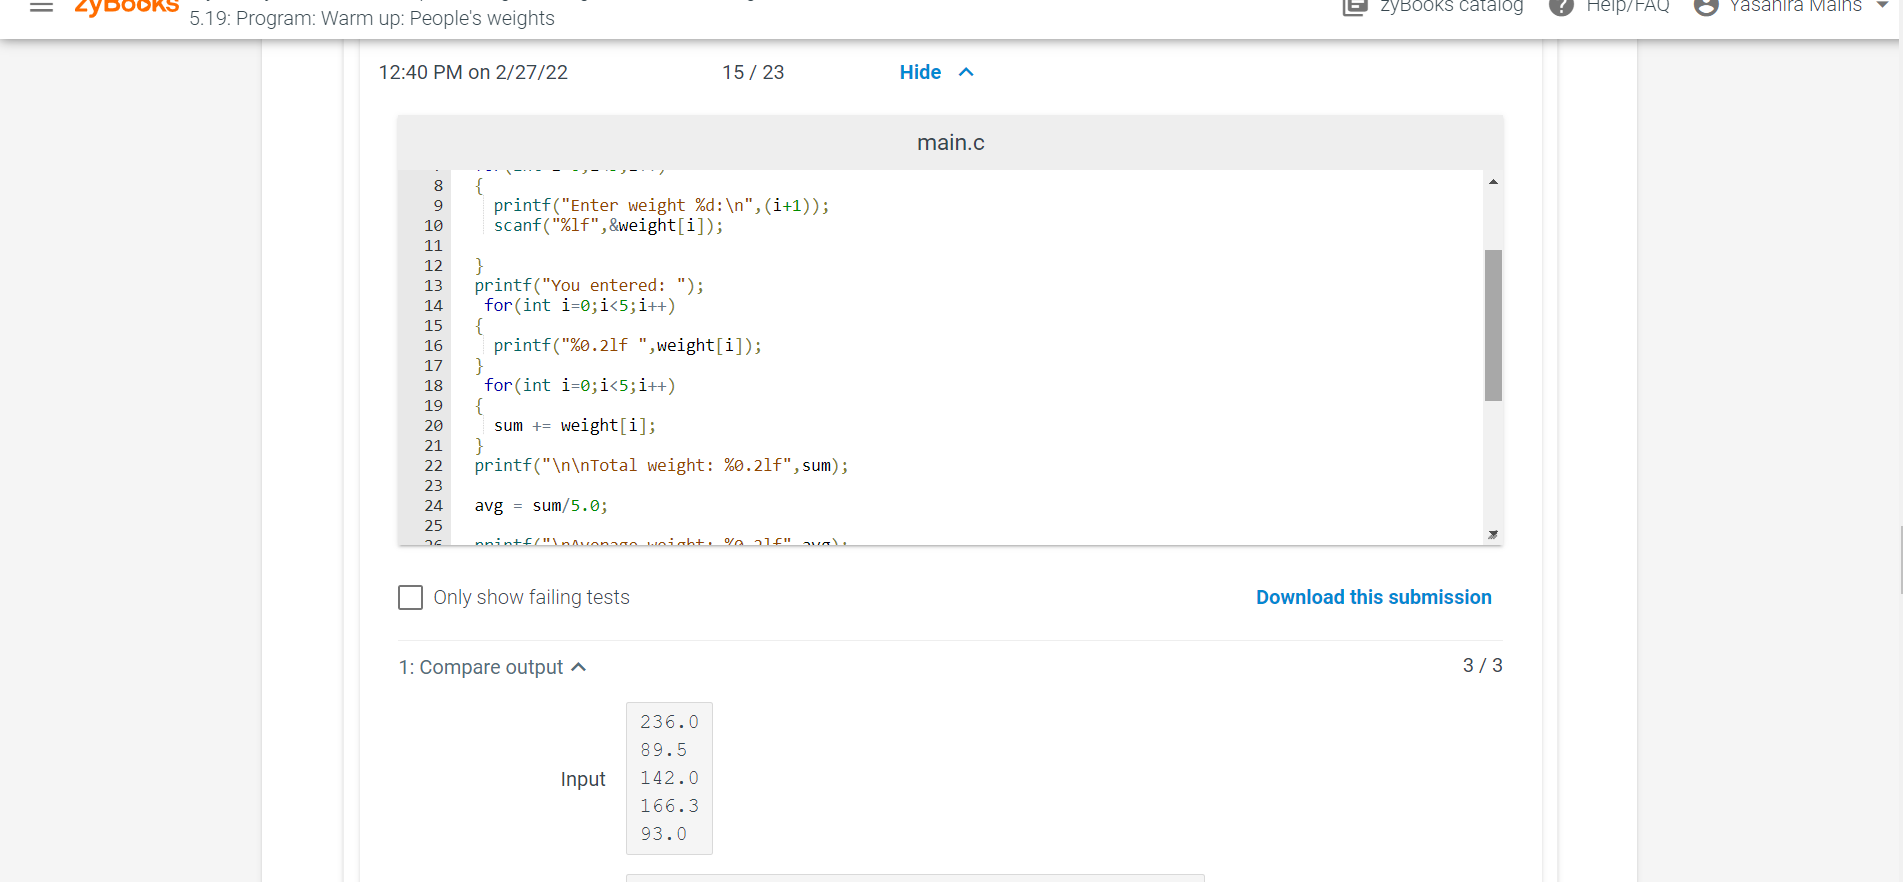Click input value 142.0
Image resolution: width=1903 pixels, height=882 pixels.
669,778
